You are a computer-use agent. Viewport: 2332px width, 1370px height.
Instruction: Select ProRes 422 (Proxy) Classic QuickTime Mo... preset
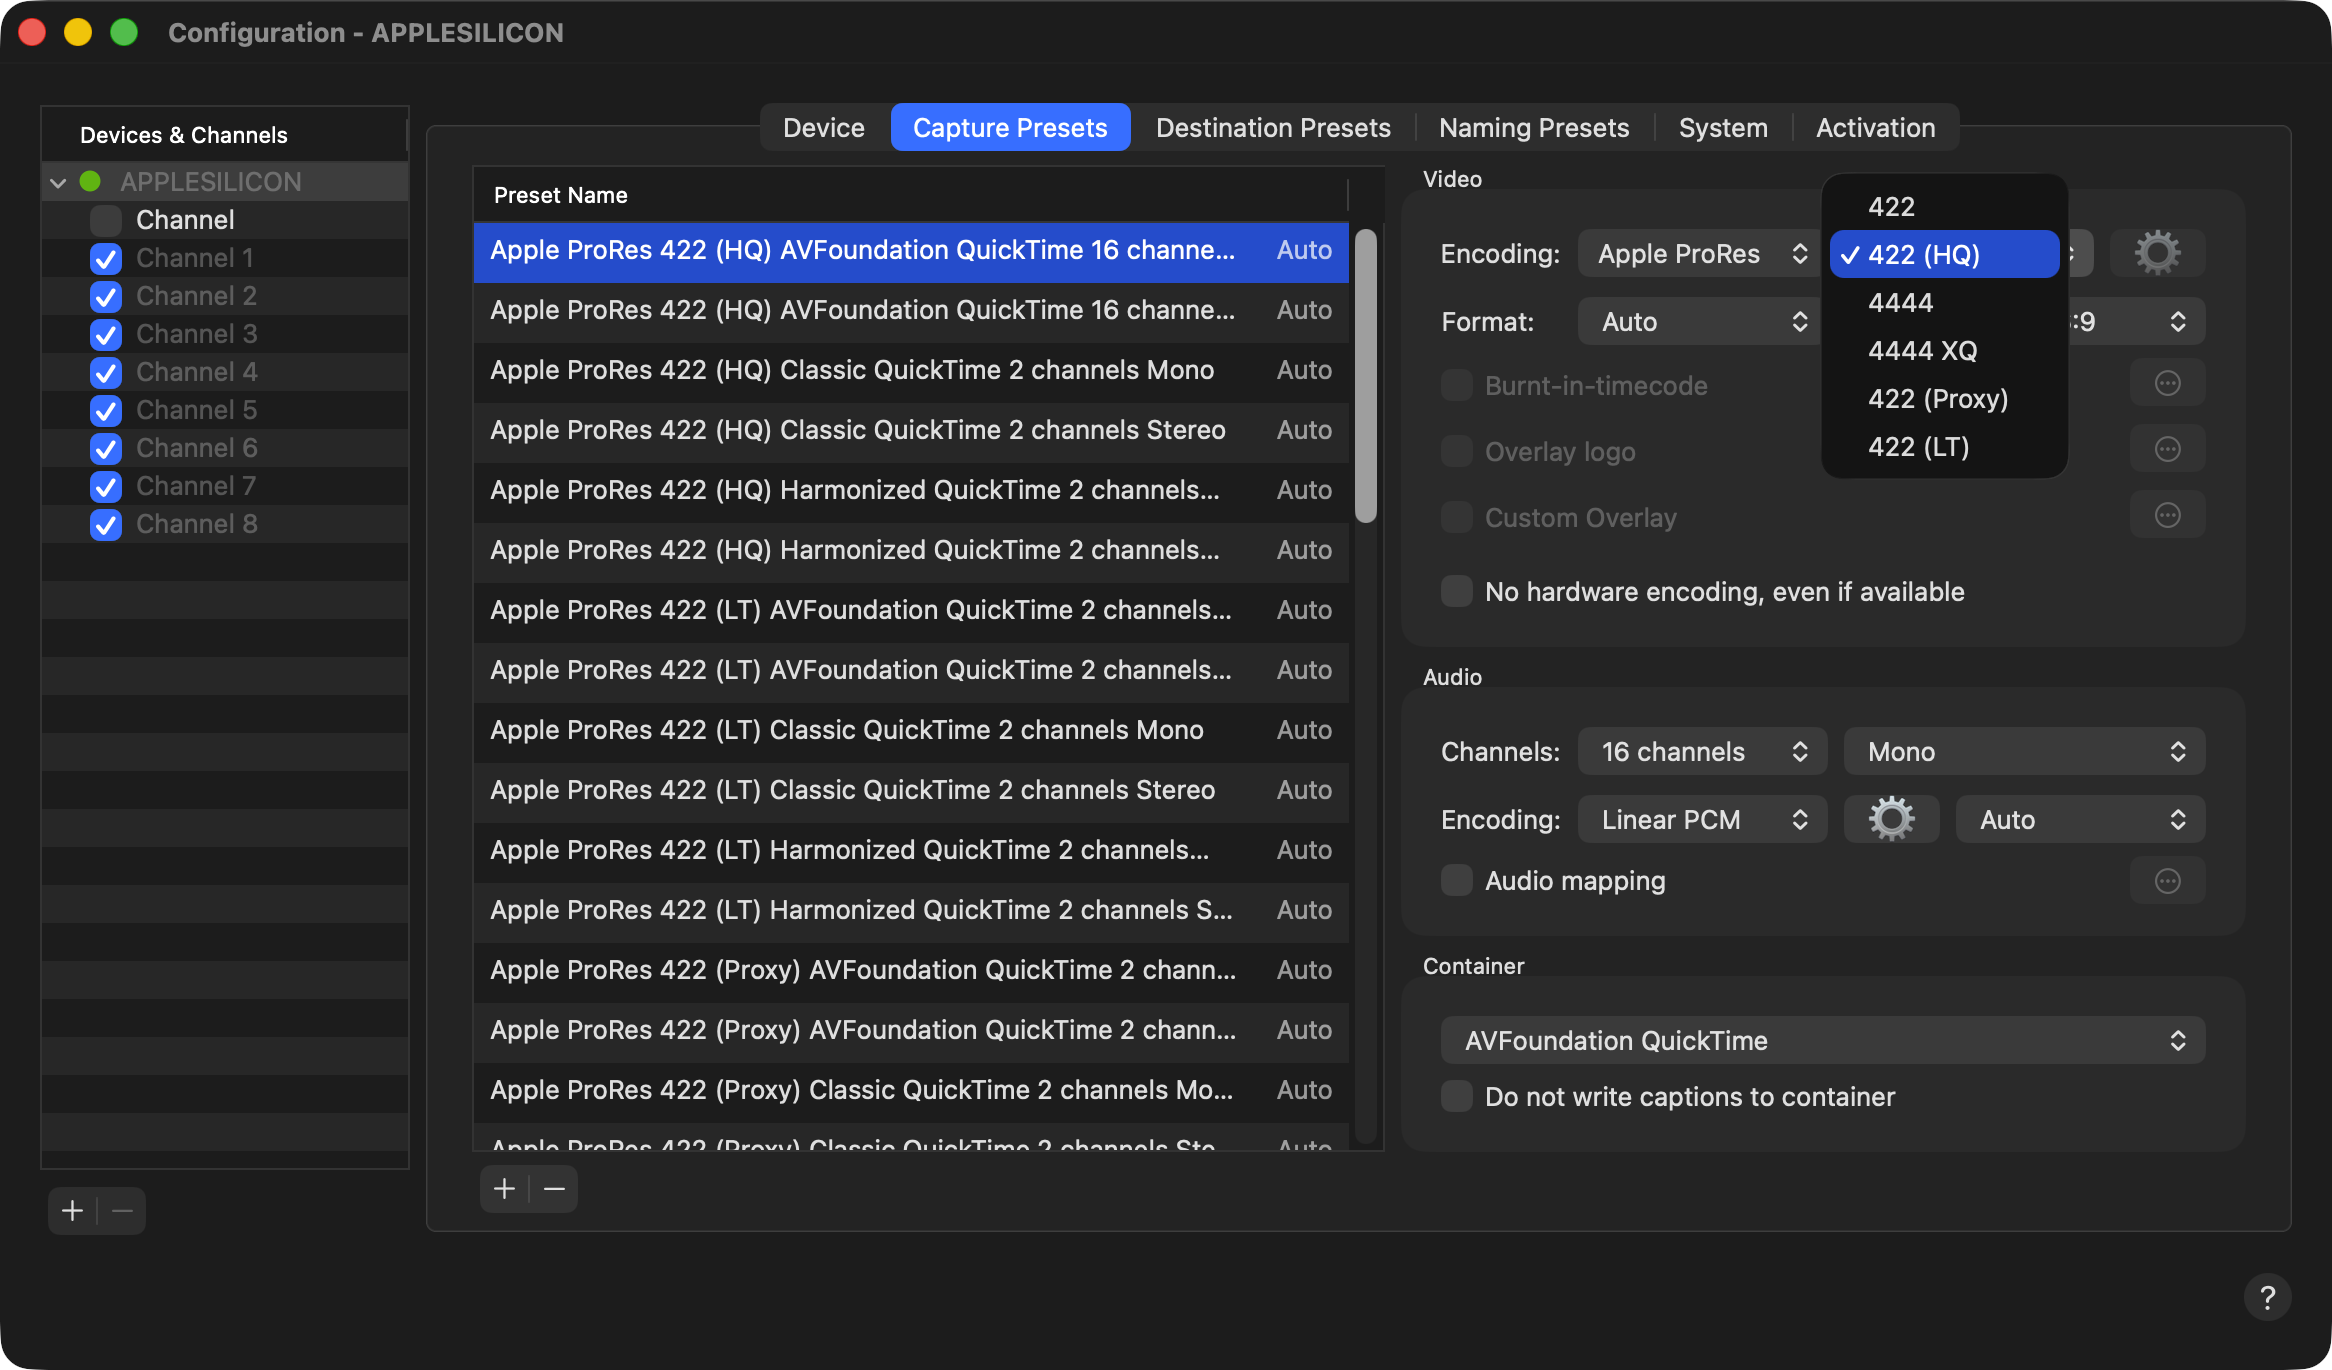(911, 1091)
